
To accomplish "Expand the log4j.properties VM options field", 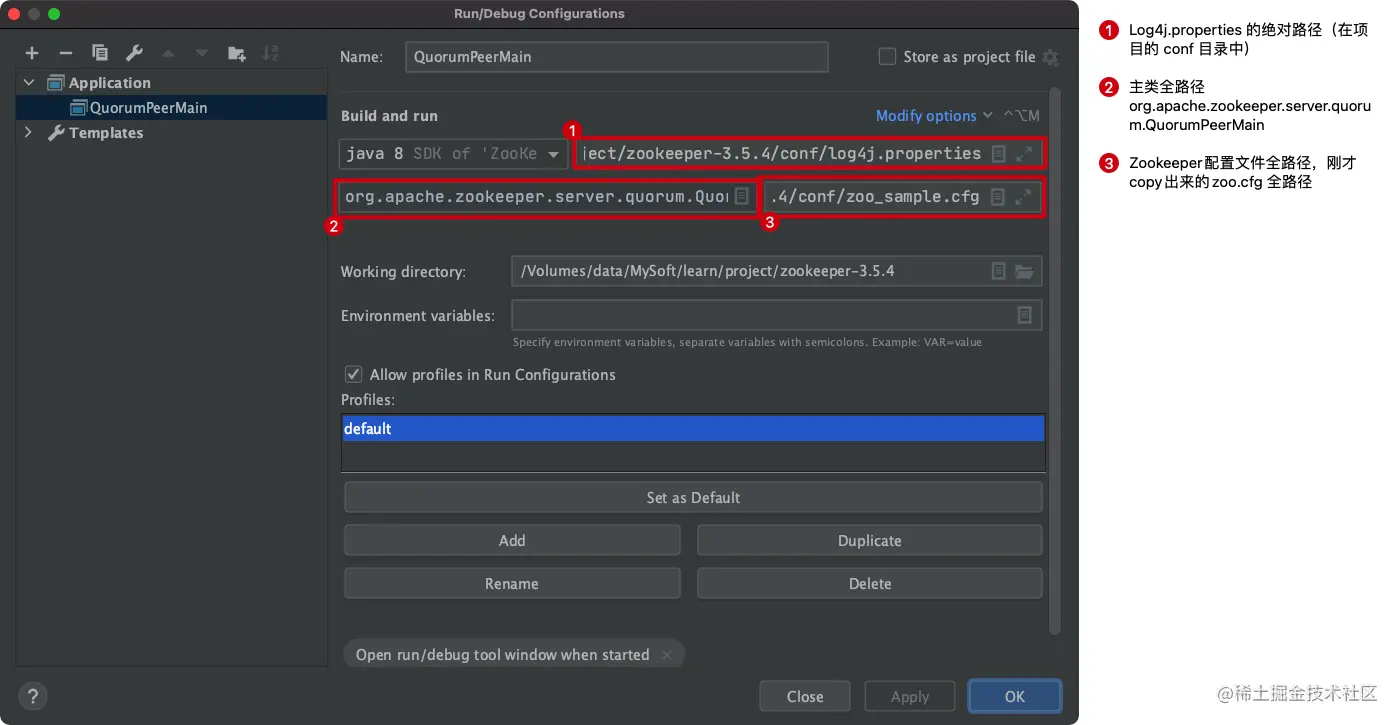I will click(x=1024, y=154).
